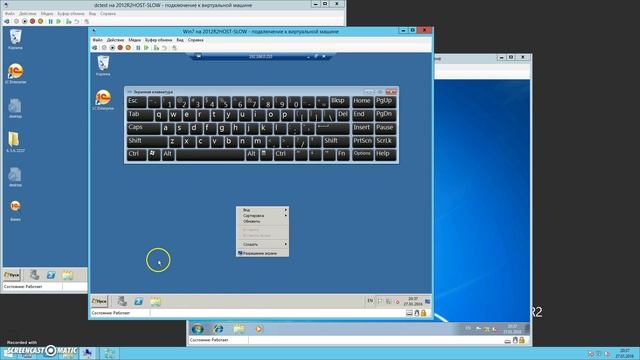Click Checkpoint icon in Win7 VM toolbar
The height and width of the screenshot is (360, 640).
(x=156, y=48)
